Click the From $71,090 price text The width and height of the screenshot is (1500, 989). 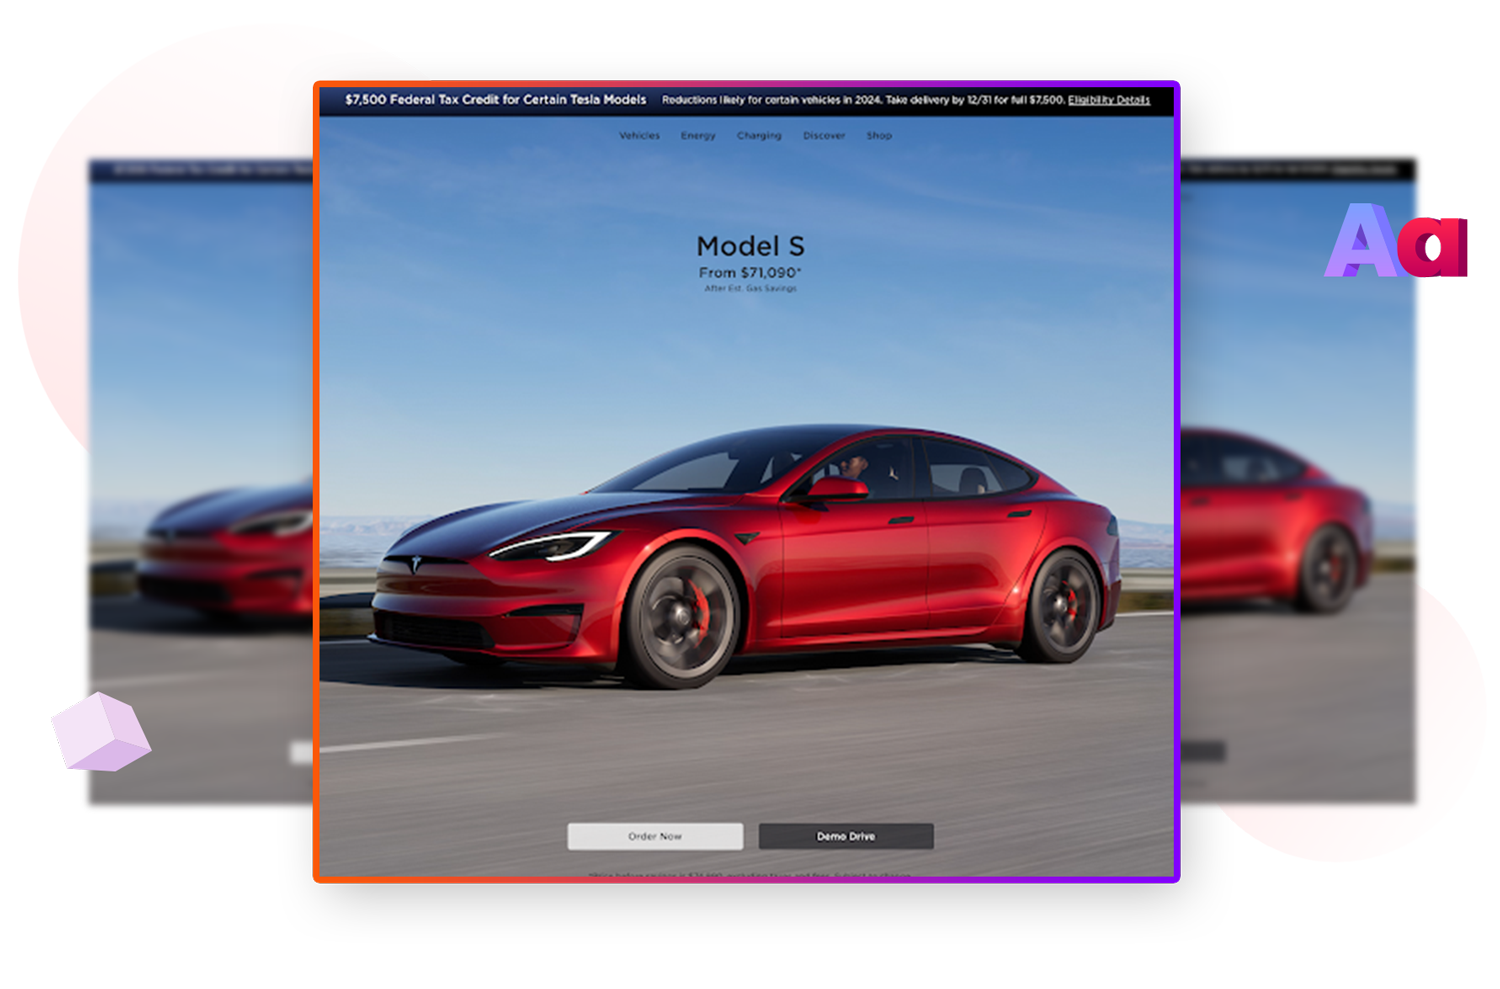click(x=750, y=272)
